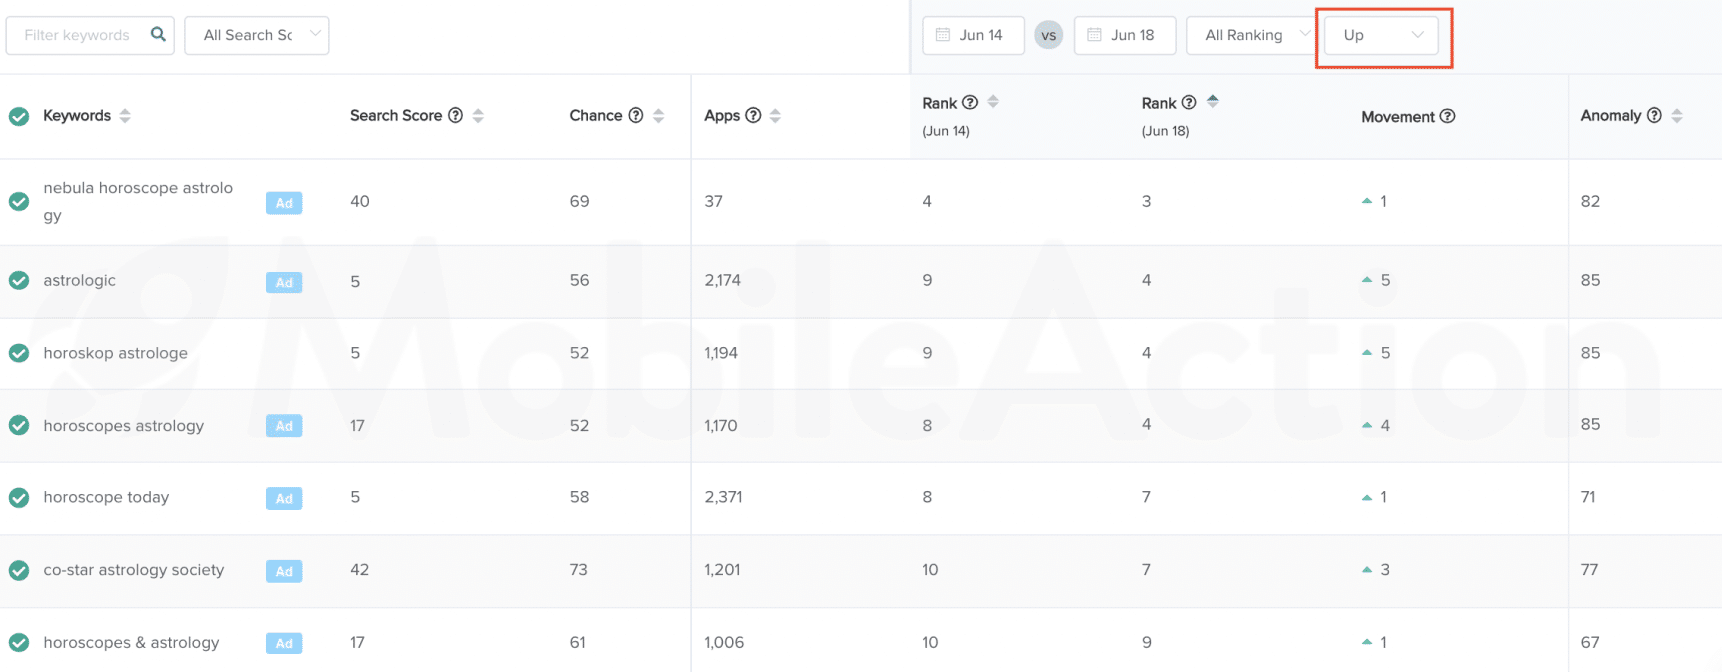Image resolution: width=1722 pixels, height=672 pixels.
Task: Click Search Score 40 cell
Action: coord(360,201)
